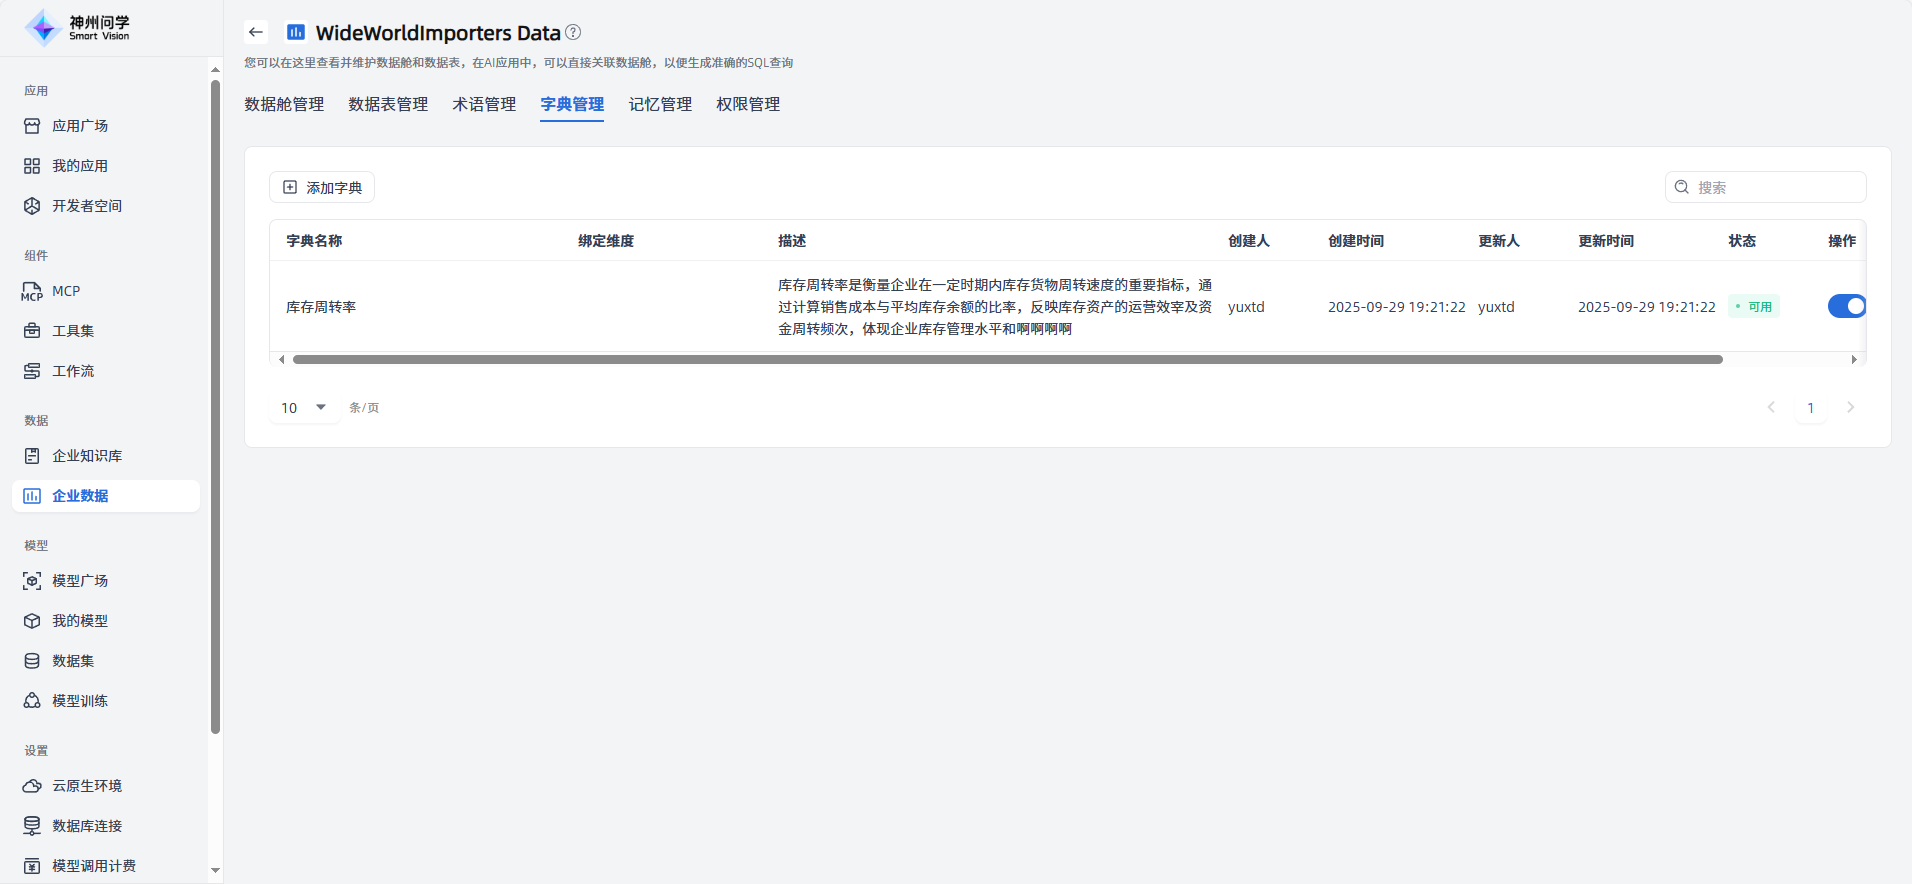1912x884 pixels.
Task: Open 工作流 in the sidebar
Action: coord(73,371)
